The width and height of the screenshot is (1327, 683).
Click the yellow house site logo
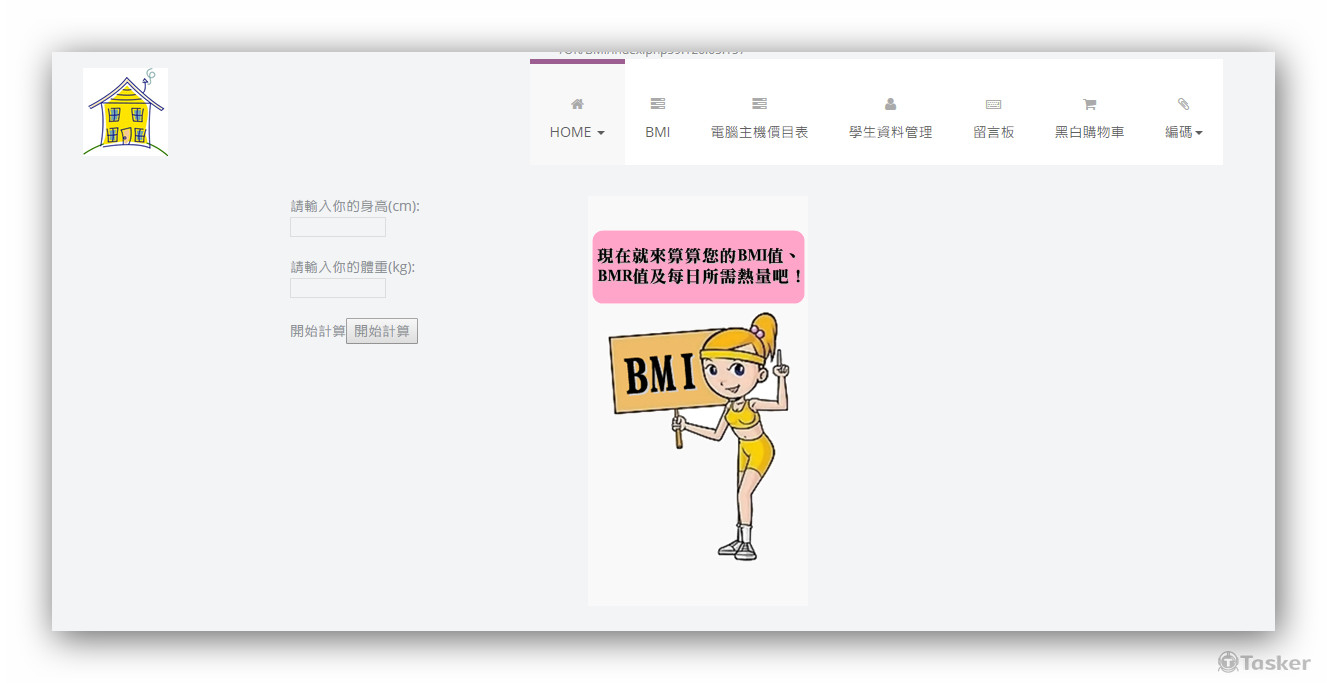click(124, 111)
